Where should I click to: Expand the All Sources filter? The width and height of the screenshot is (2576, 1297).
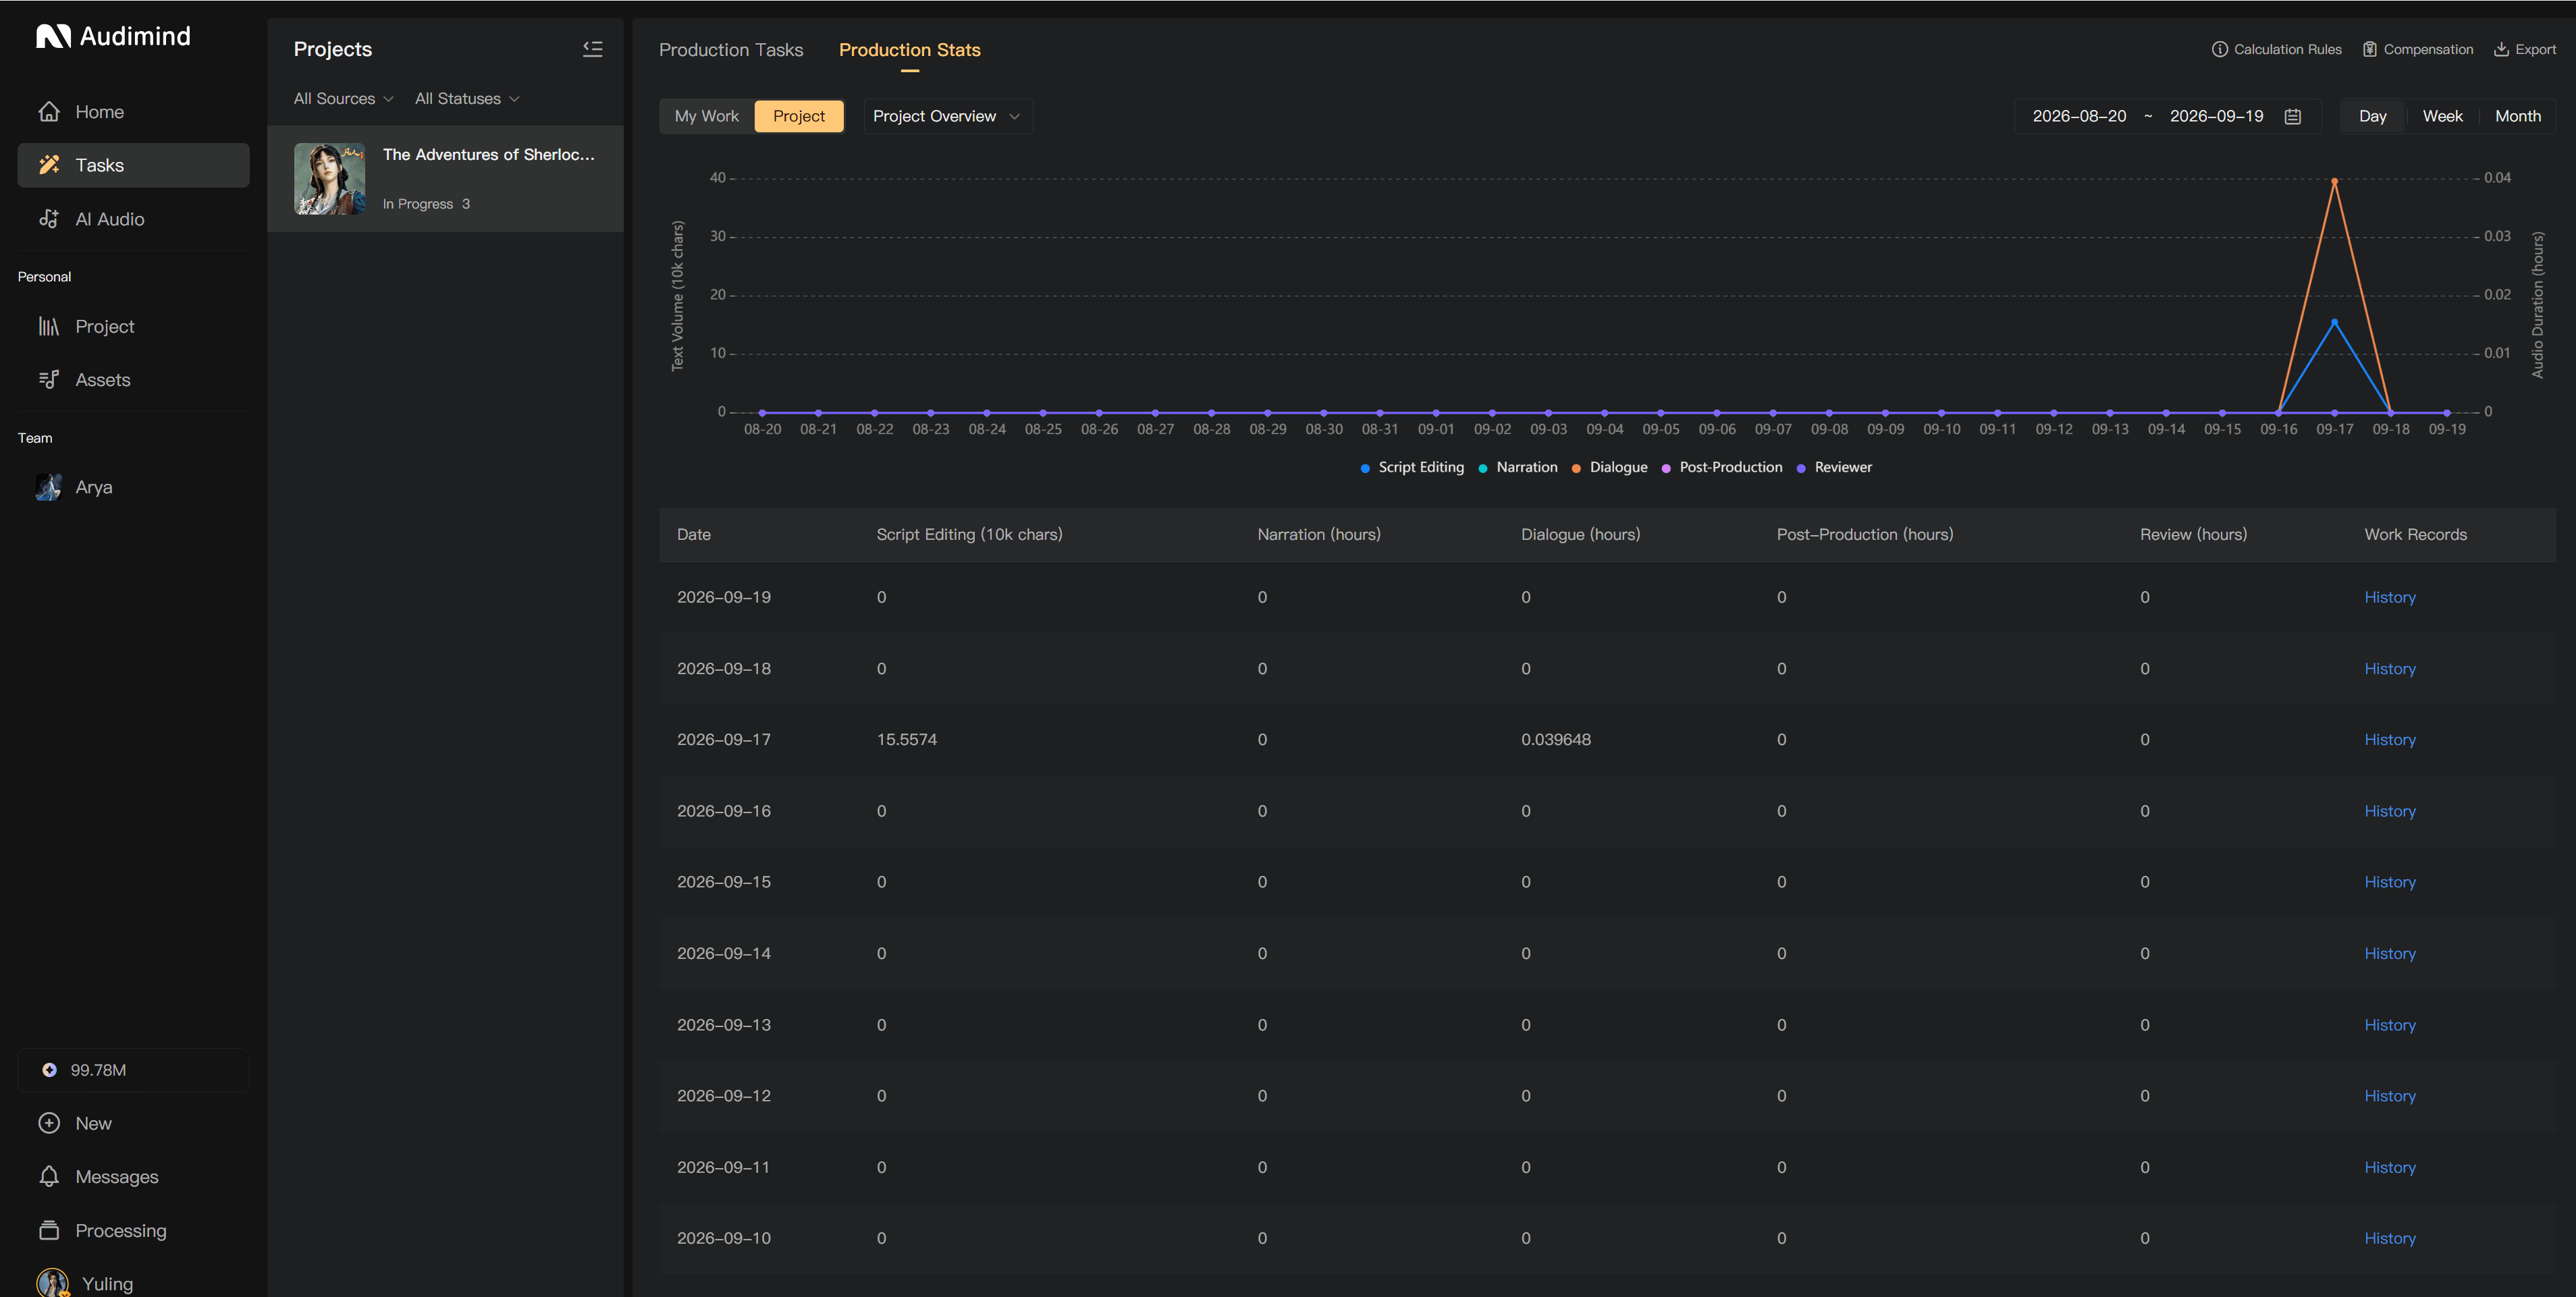pos(343,99)
